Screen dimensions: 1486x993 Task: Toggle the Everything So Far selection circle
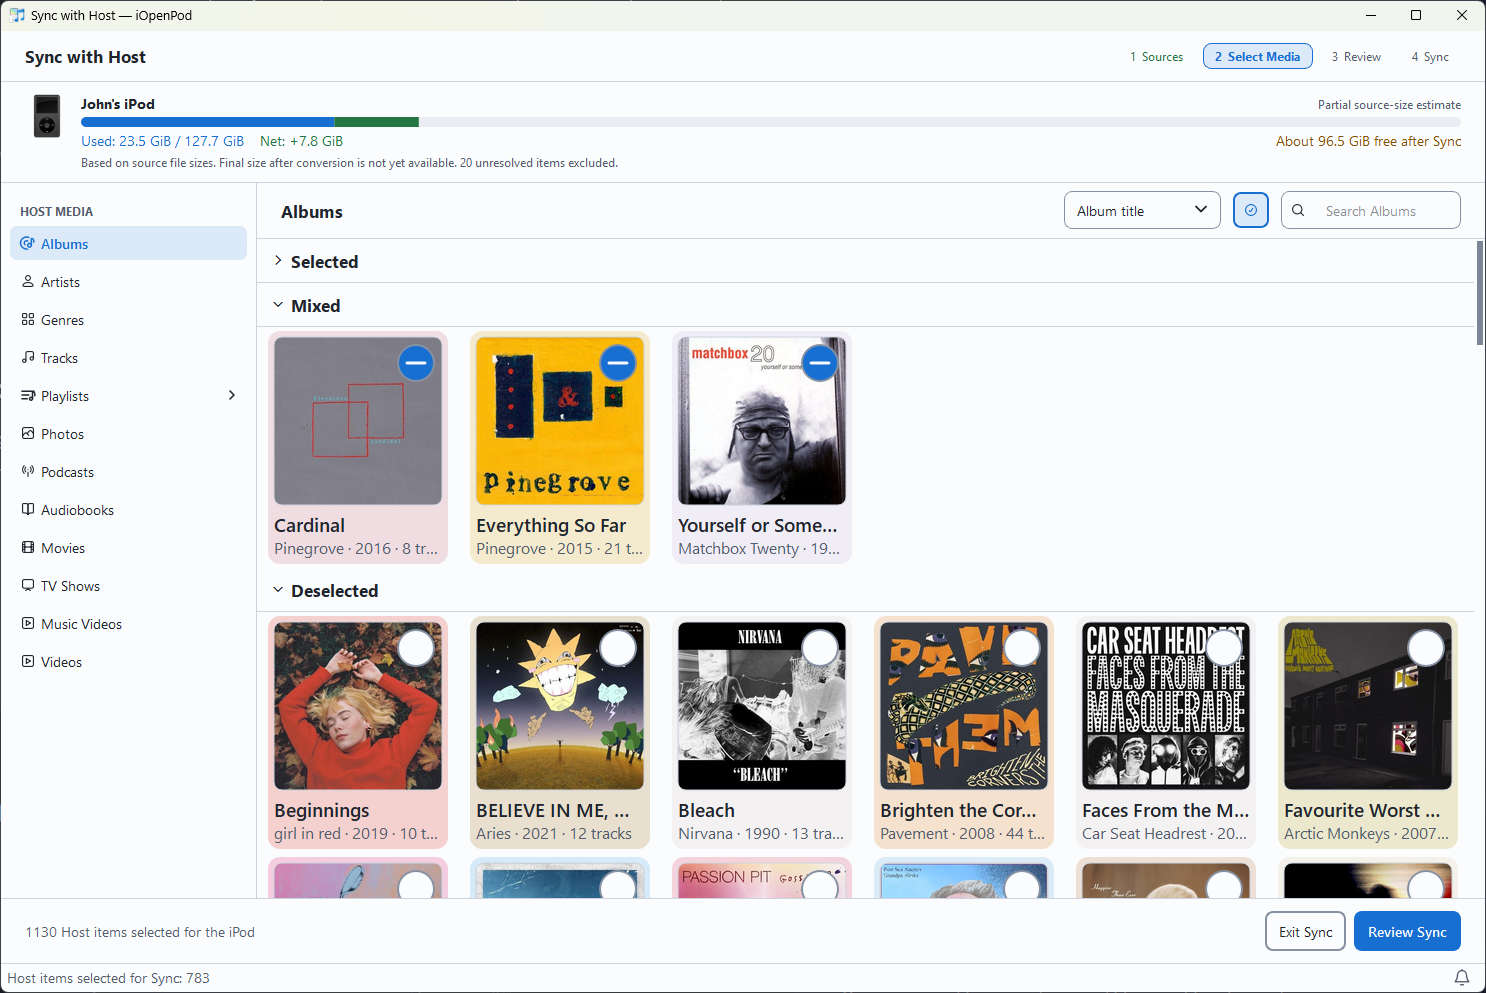point(618,362)
